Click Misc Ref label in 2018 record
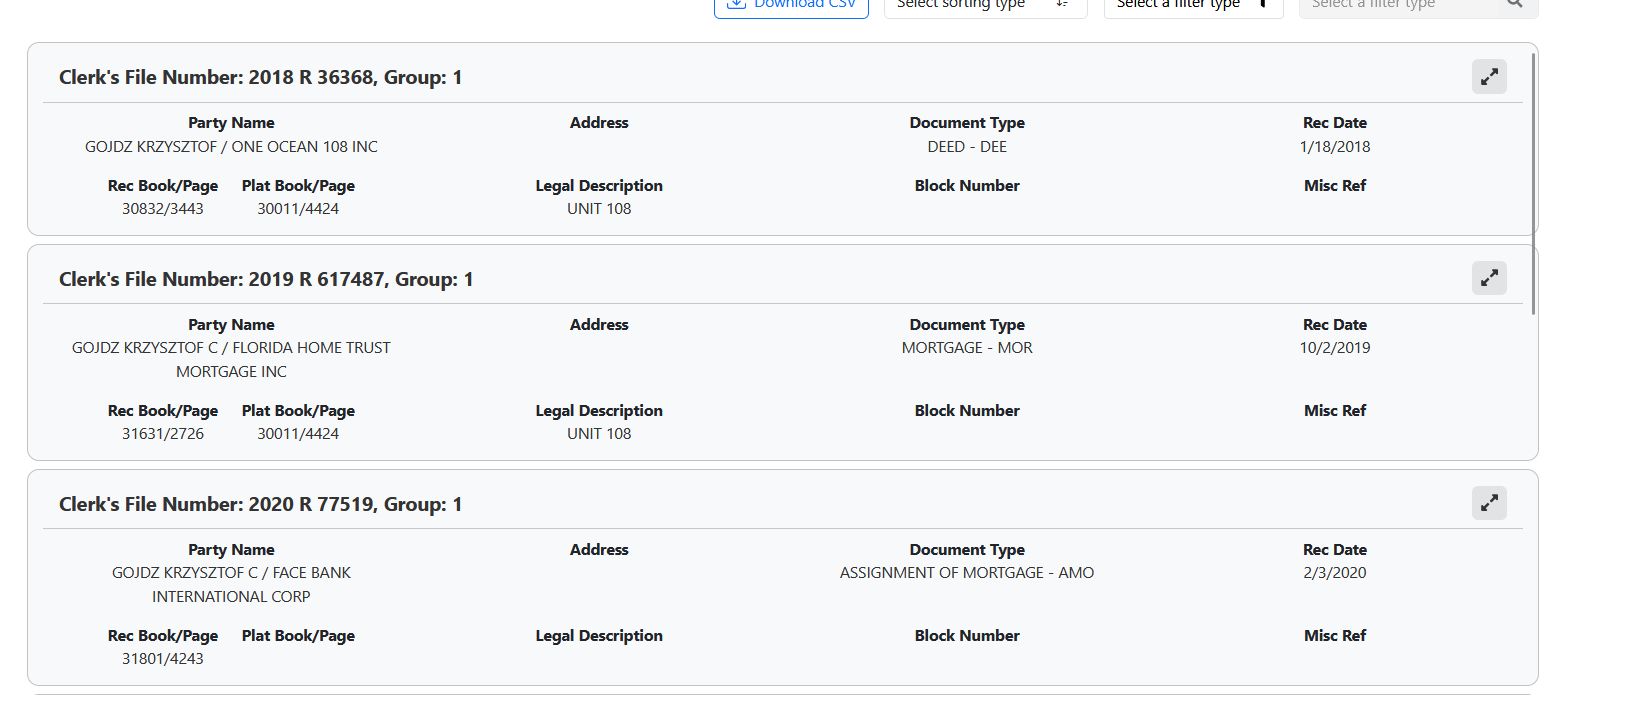Screen dimensions: 1633x706 pos(1335,186)
